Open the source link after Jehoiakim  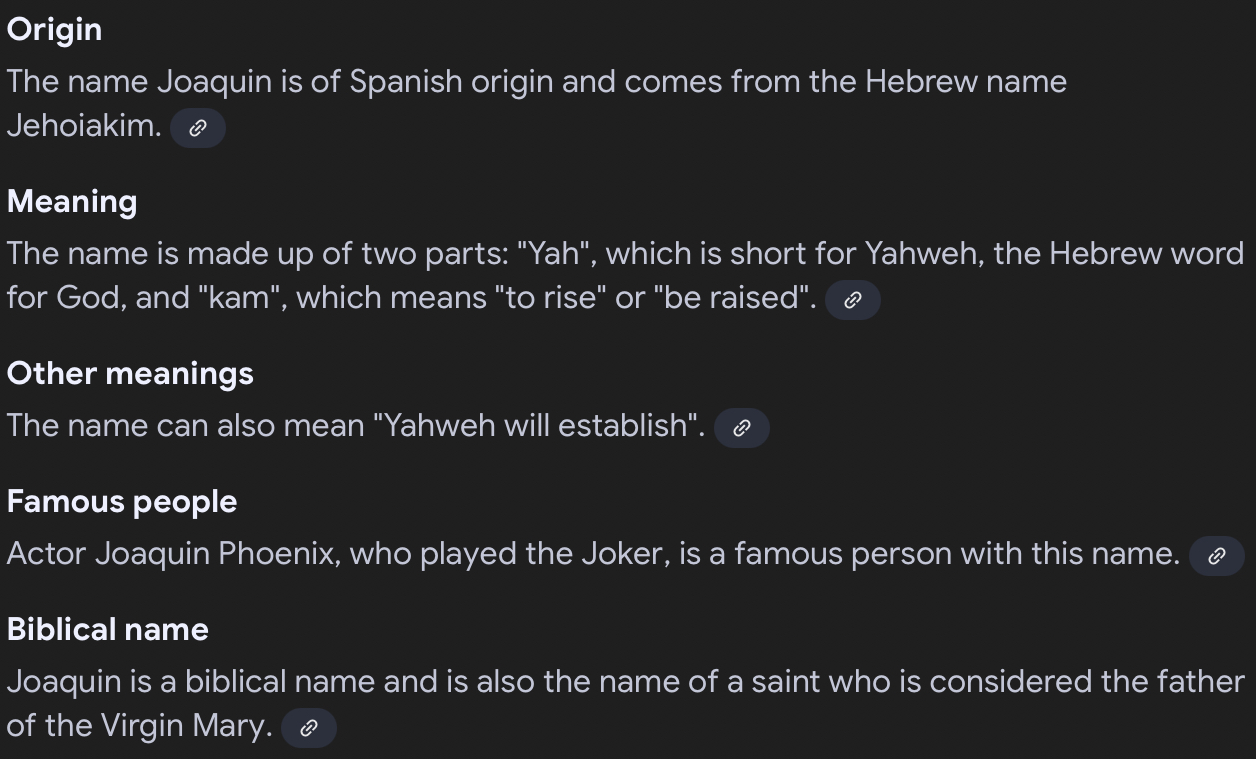pyautogui.click(x=198, y=128)
